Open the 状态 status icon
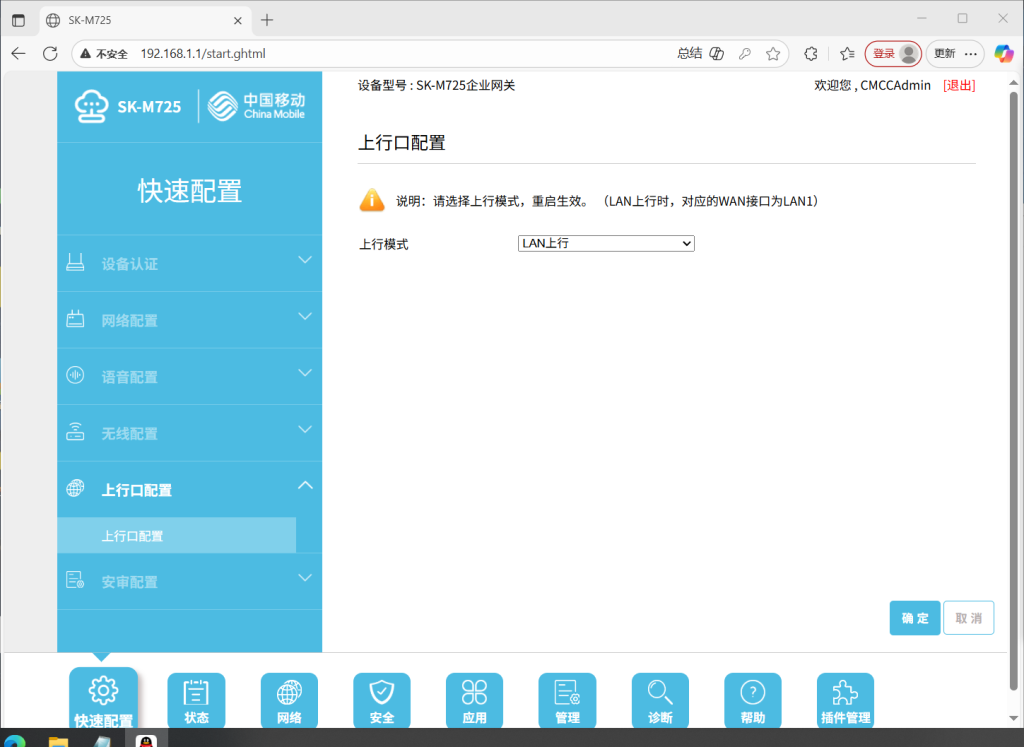The height and width of the screenshot is (747, 1024). click(x=196, y=700)
